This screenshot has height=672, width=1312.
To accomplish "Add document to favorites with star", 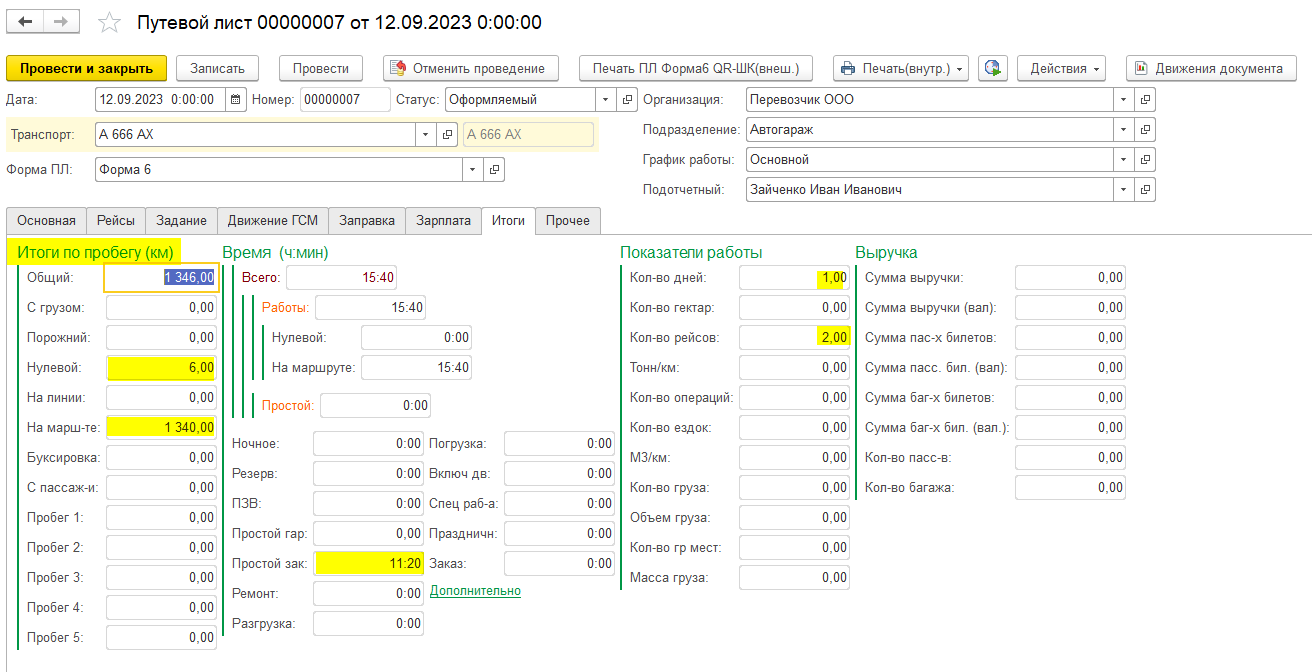I will click(110, 23).
